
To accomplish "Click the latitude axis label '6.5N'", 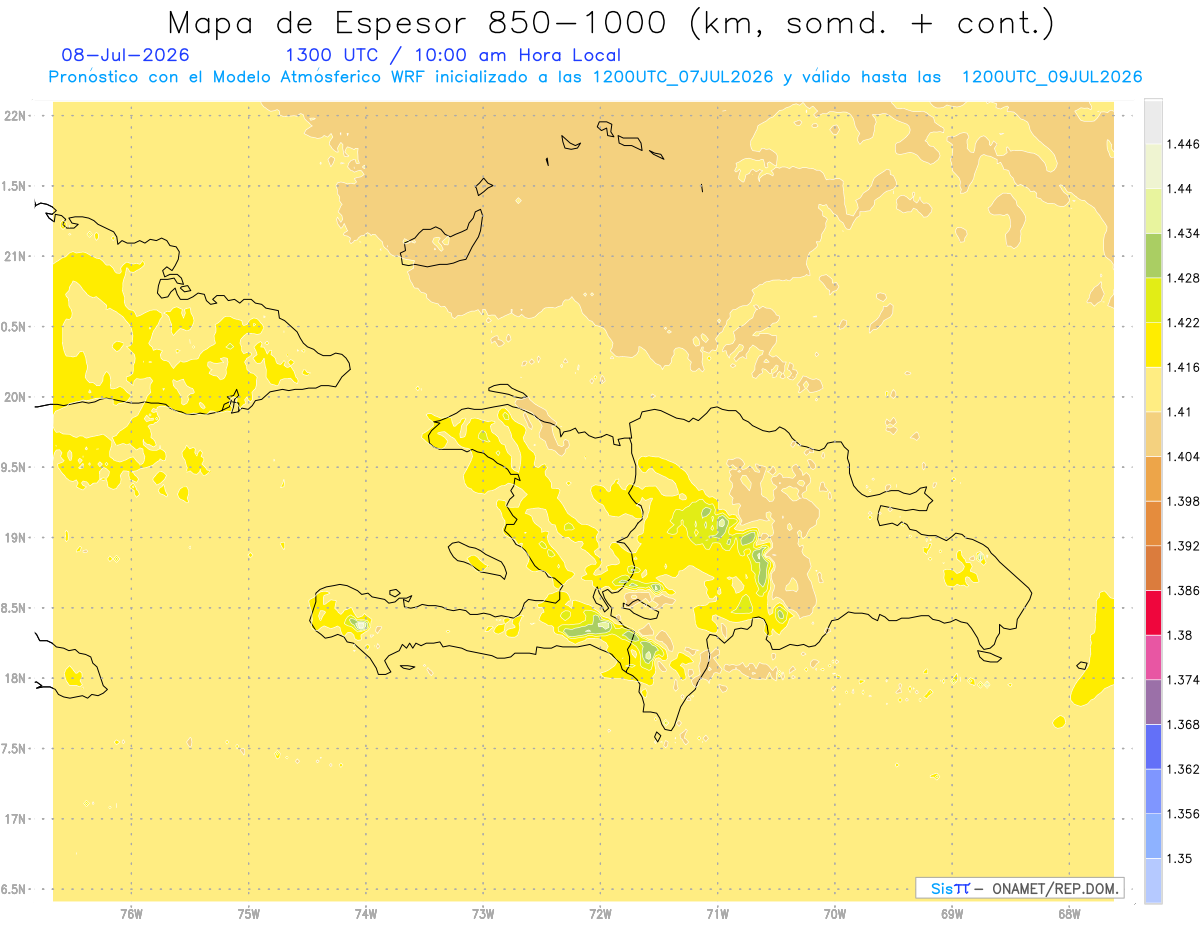I will (x=15, y=889).
